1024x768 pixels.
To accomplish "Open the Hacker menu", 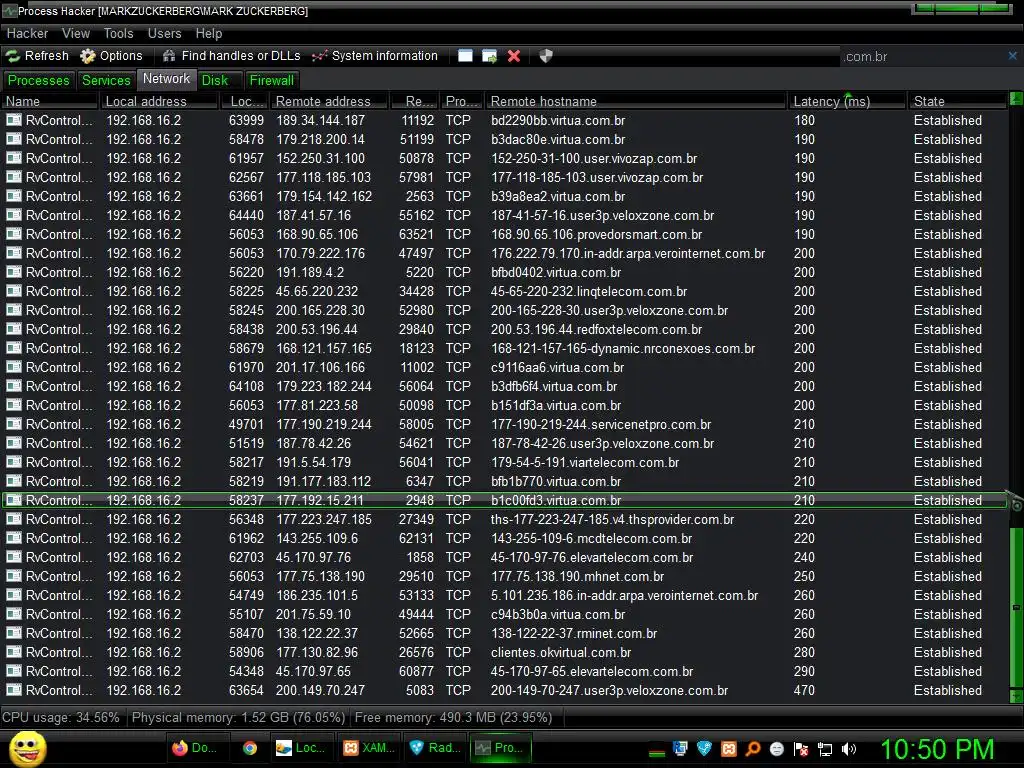I will (x=27, y=33).
